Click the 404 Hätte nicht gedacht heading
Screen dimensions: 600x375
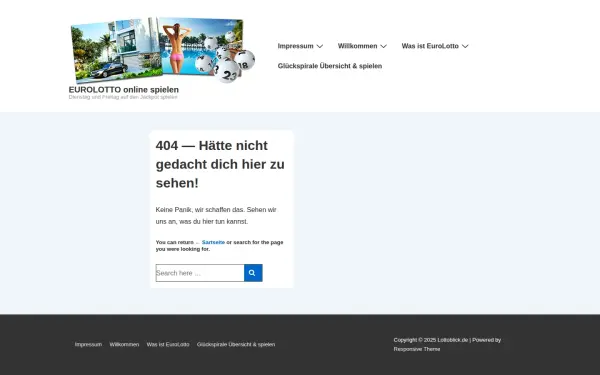click(x=220, y=164)
